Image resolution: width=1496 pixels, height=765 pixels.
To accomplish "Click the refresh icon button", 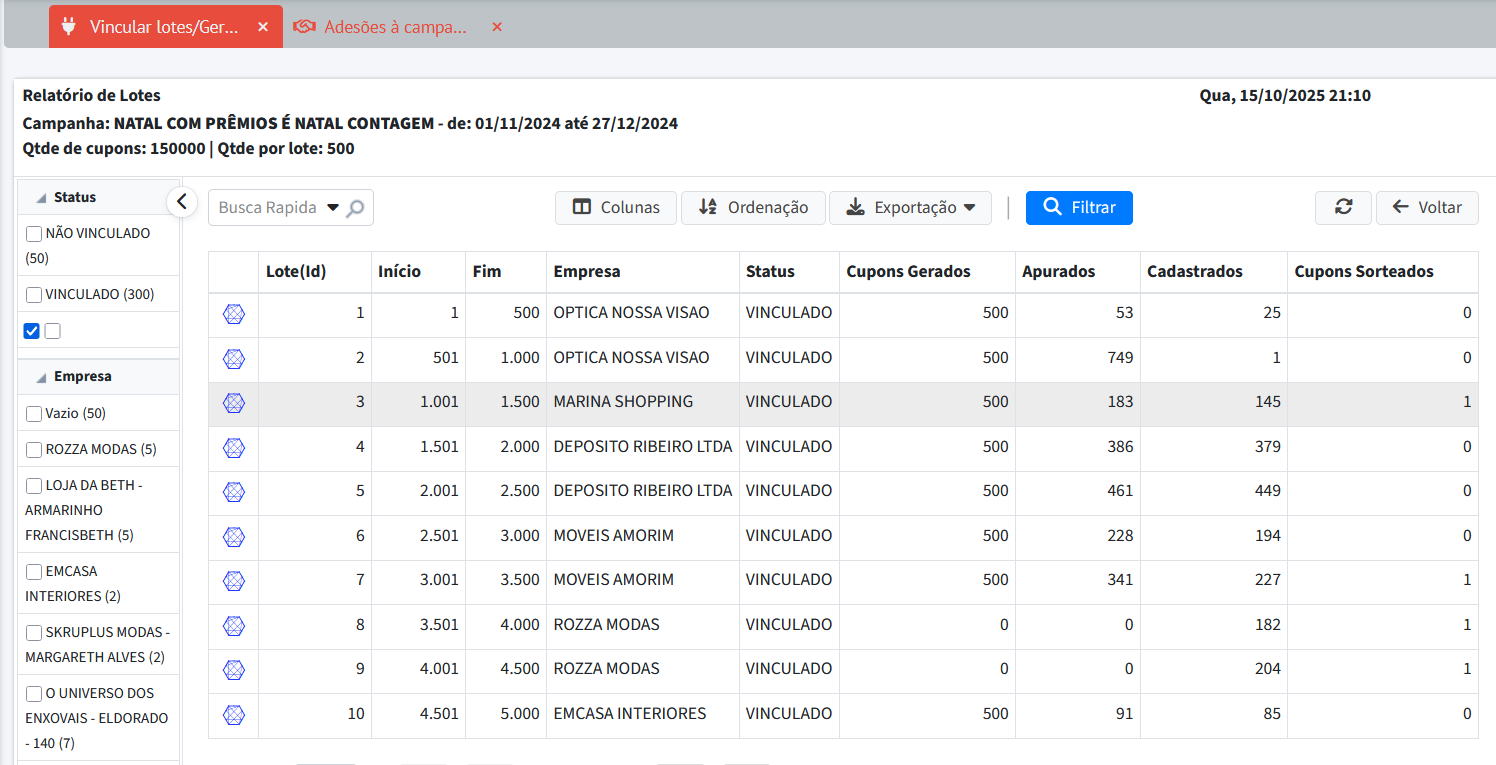I will pyautogui.click(x=1343, y=207).
